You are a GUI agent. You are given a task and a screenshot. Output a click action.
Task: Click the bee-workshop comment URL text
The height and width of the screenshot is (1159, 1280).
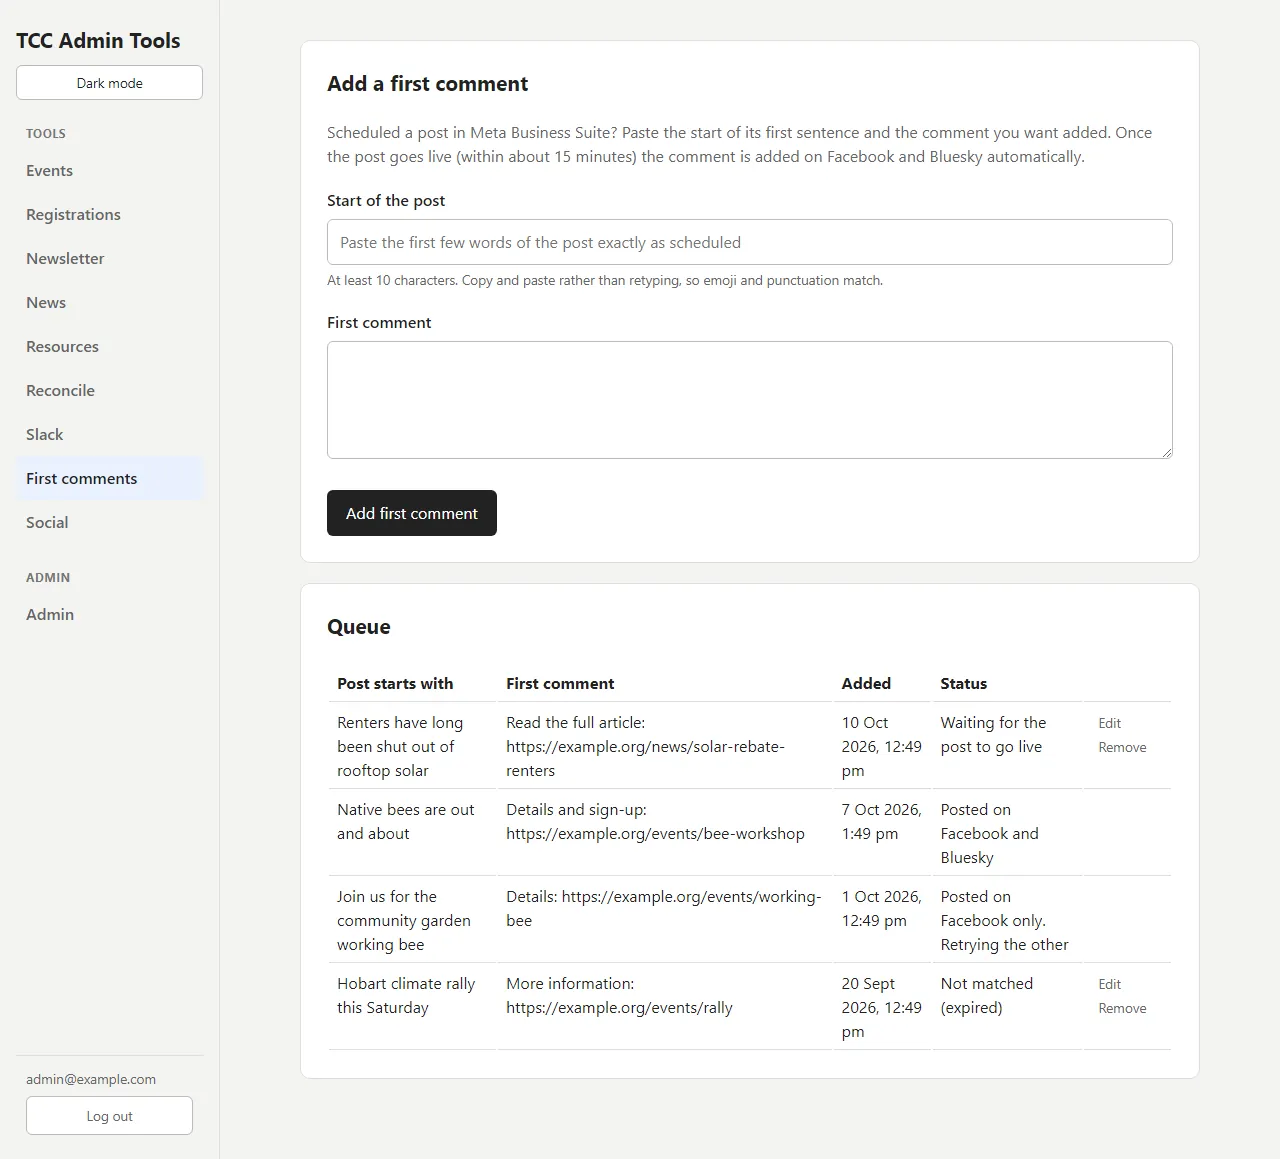[x=655, y=834]
